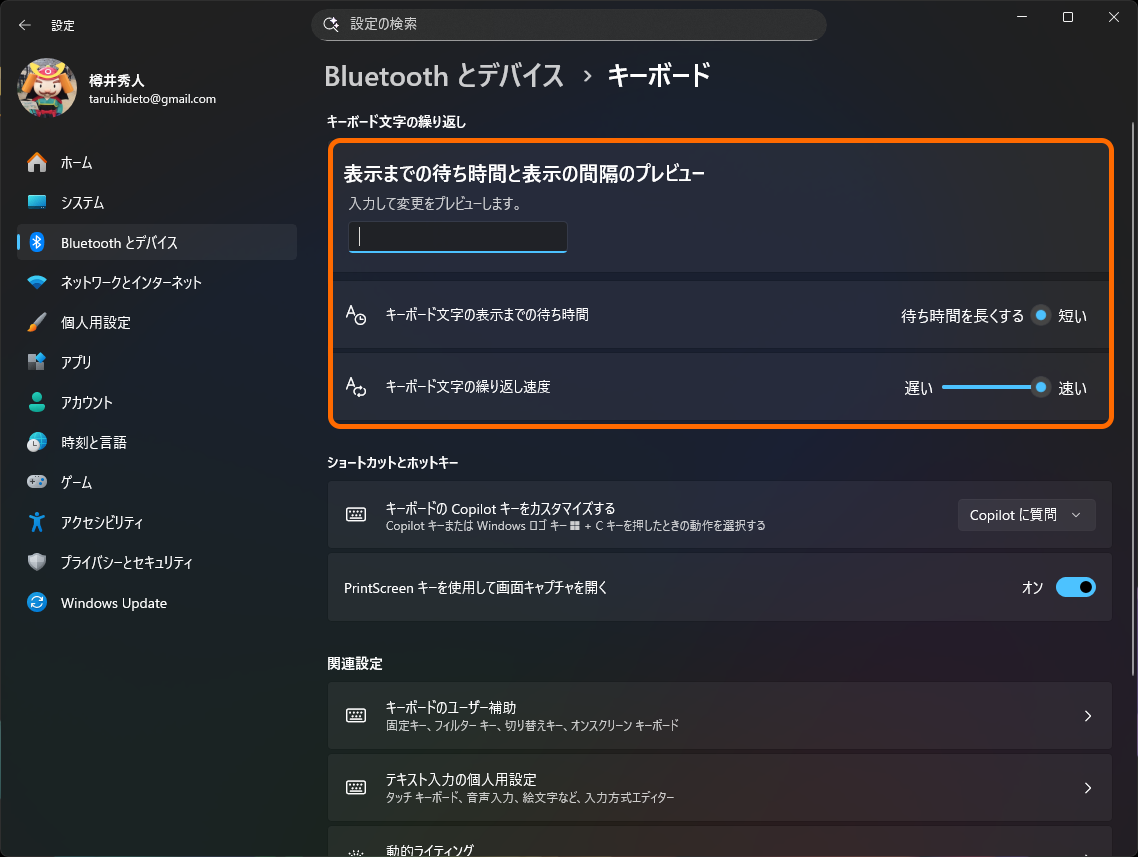The height and width of the screenshot is (857, 1138).
Task: Select the アクセシビリティ sidebar icon
Action: 39,522
